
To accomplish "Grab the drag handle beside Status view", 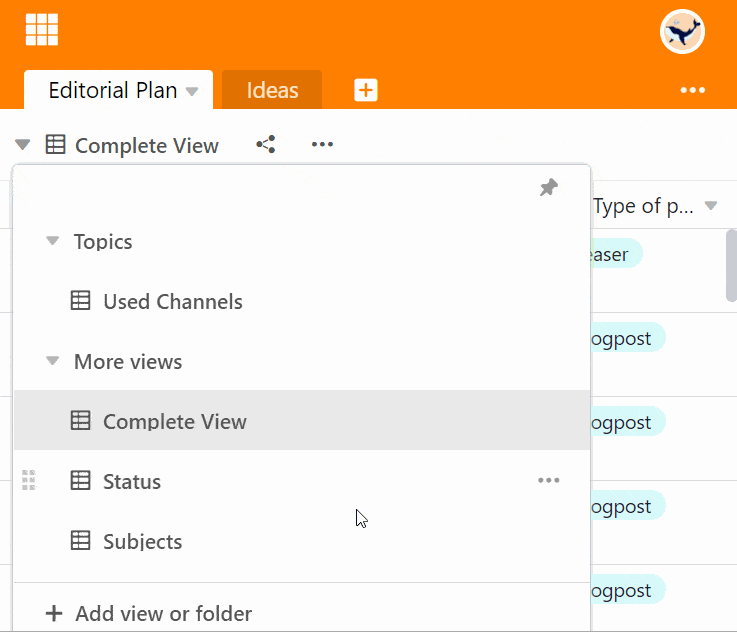I will click(29, 481).
